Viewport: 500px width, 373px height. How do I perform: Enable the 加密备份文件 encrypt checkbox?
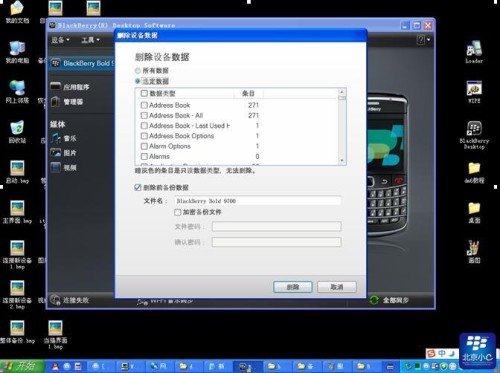[x=177, y=212]
